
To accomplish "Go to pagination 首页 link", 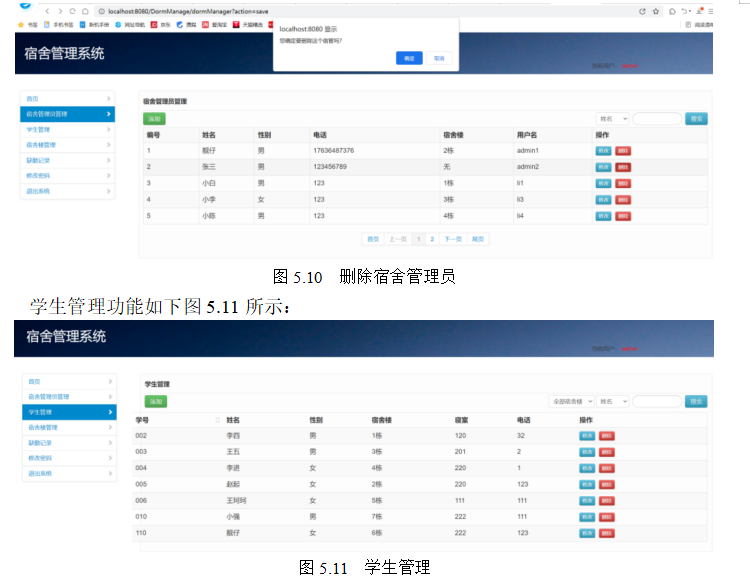I will pyautogui.click(x=373, y=239).
